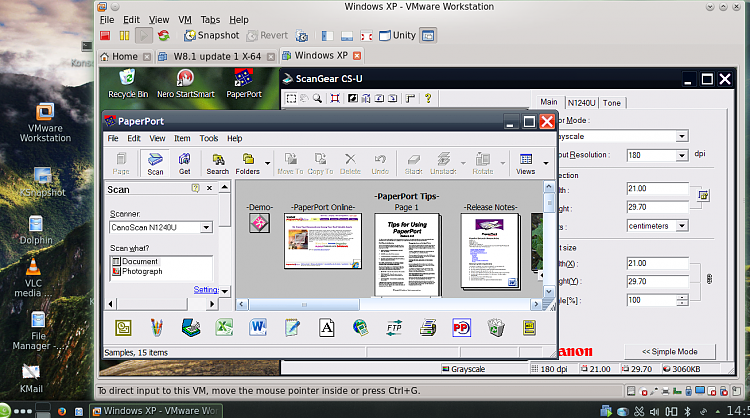
Task: Click the selection width field showing 21.00
Action: click(x=658, y=188)
